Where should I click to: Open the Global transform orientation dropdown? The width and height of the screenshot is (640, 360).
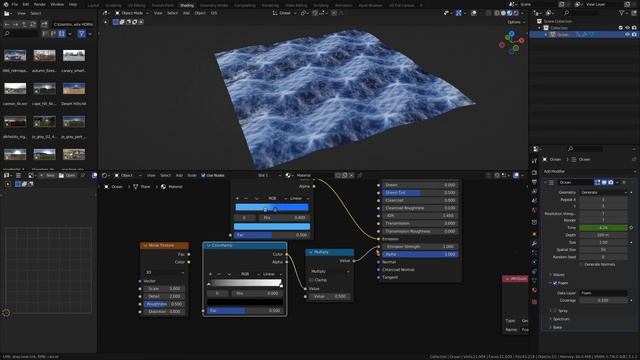(x=284, y=13)
